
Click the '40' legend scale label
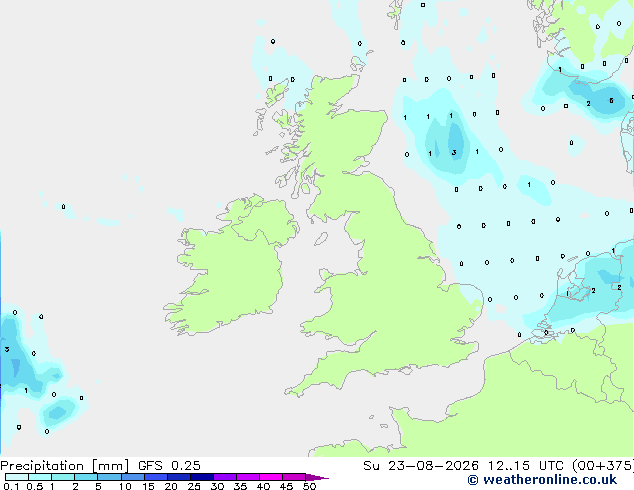pos(263,486)
